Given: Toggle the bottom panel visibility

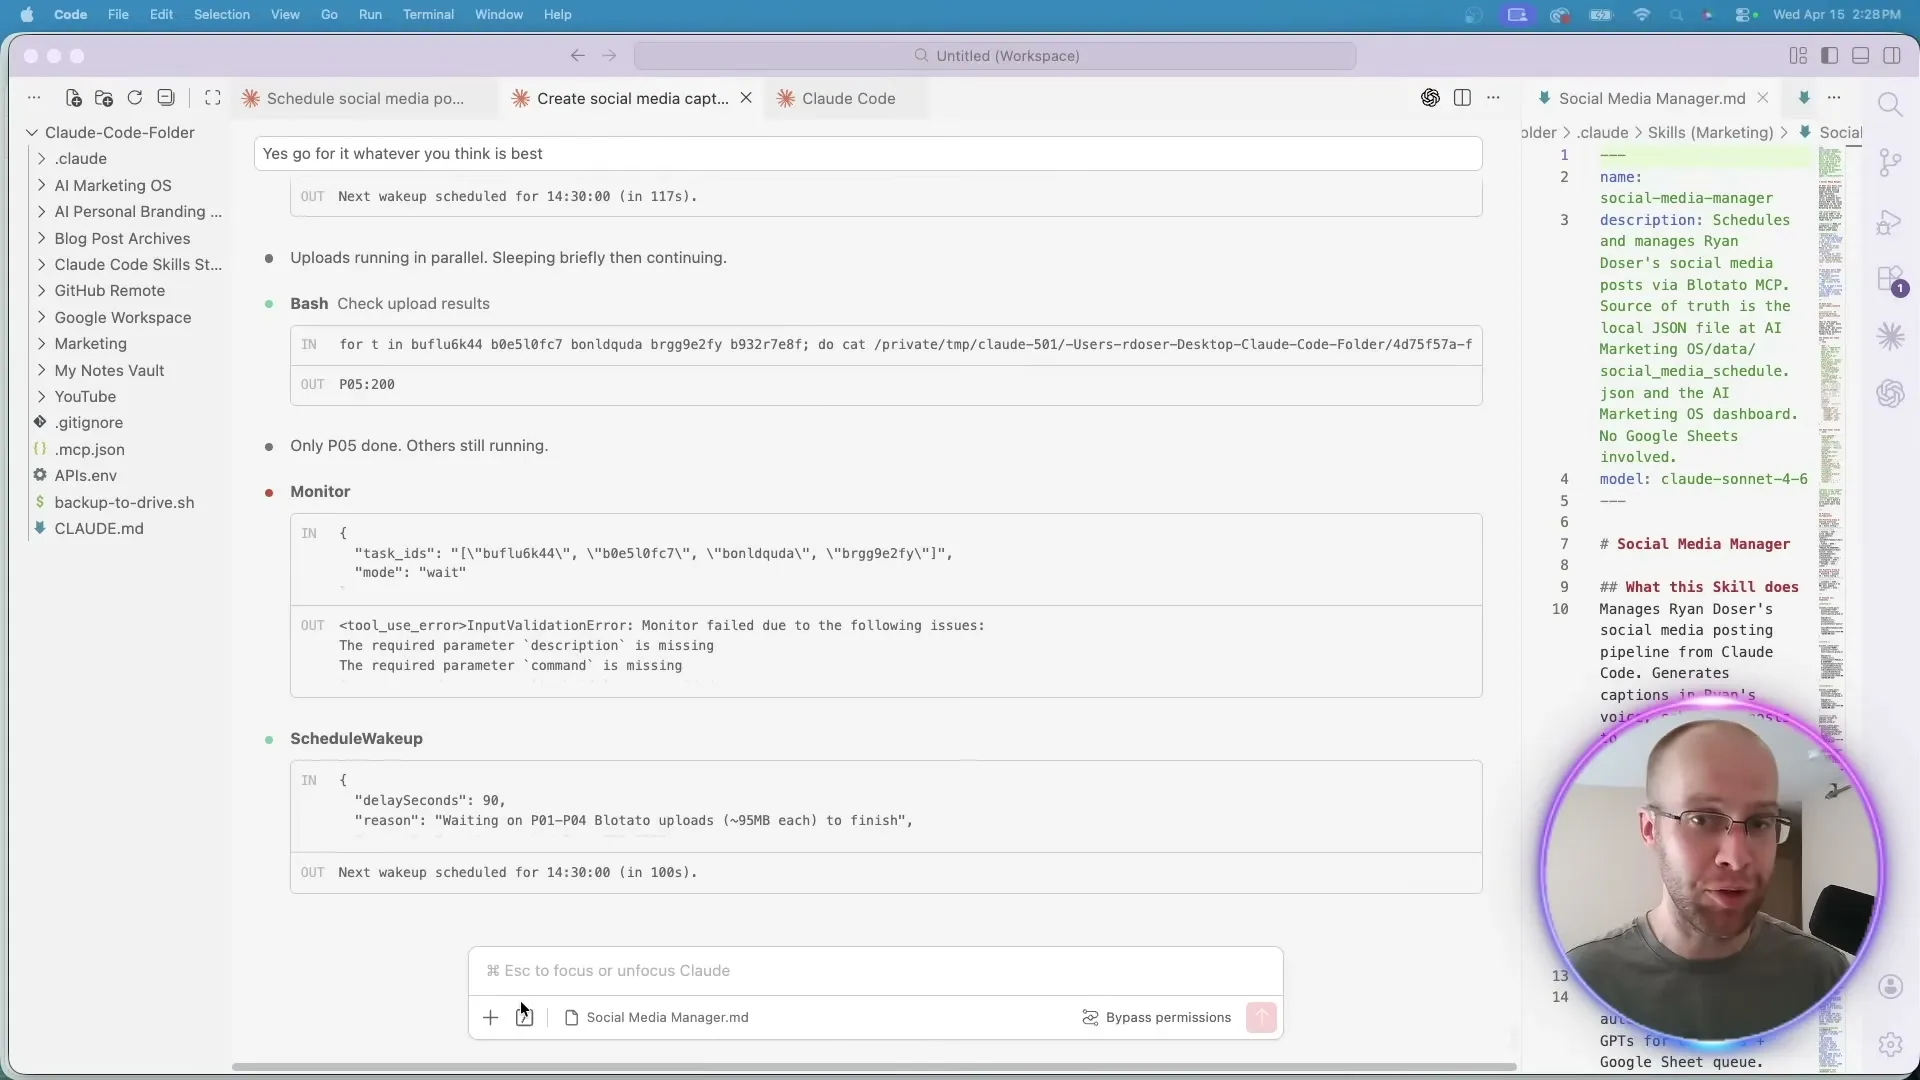Looking at the screenshot, I should [1860, 56].
